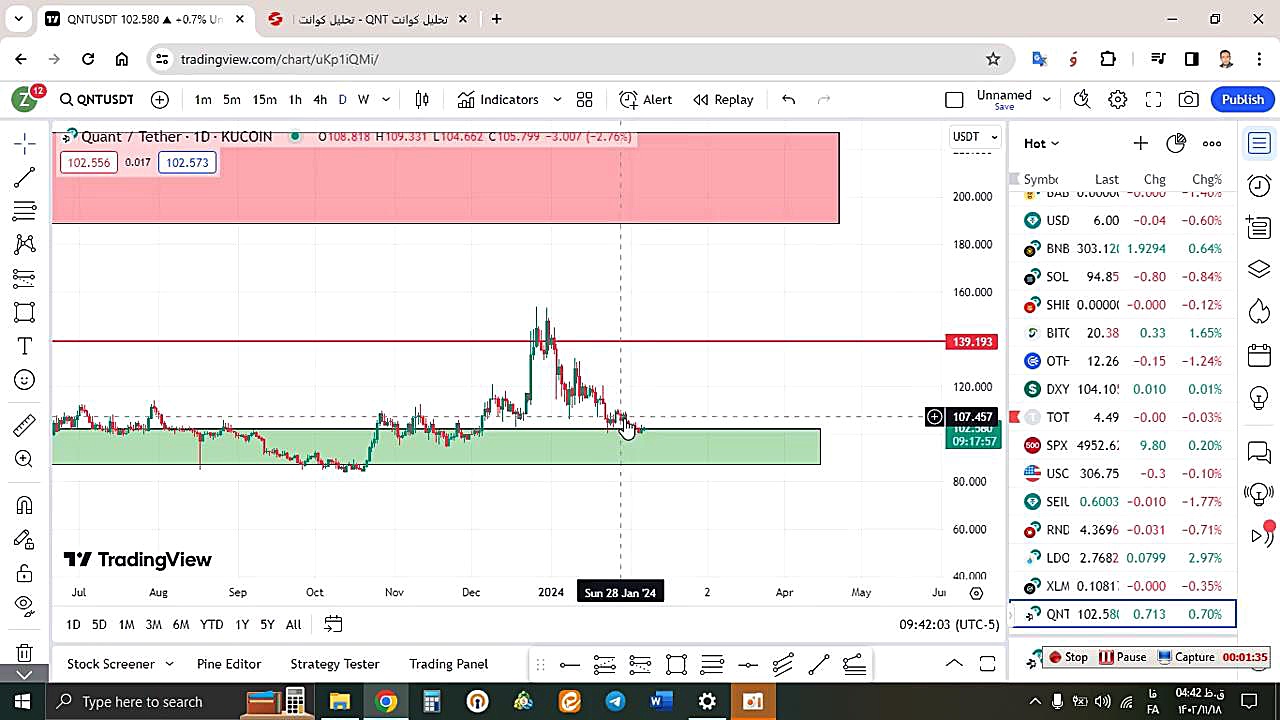The height and width of the screenshot is (720, 1280).
Task: Stop the screen recording
Action: [1068, 657]
